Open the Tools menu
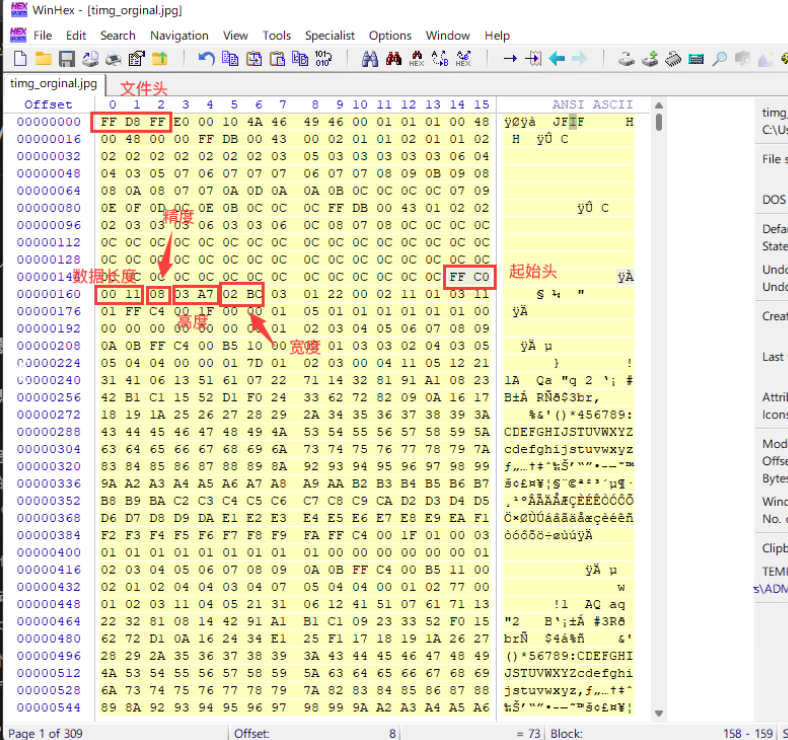Viewport: 788px width, 740px height. (277, 35)
